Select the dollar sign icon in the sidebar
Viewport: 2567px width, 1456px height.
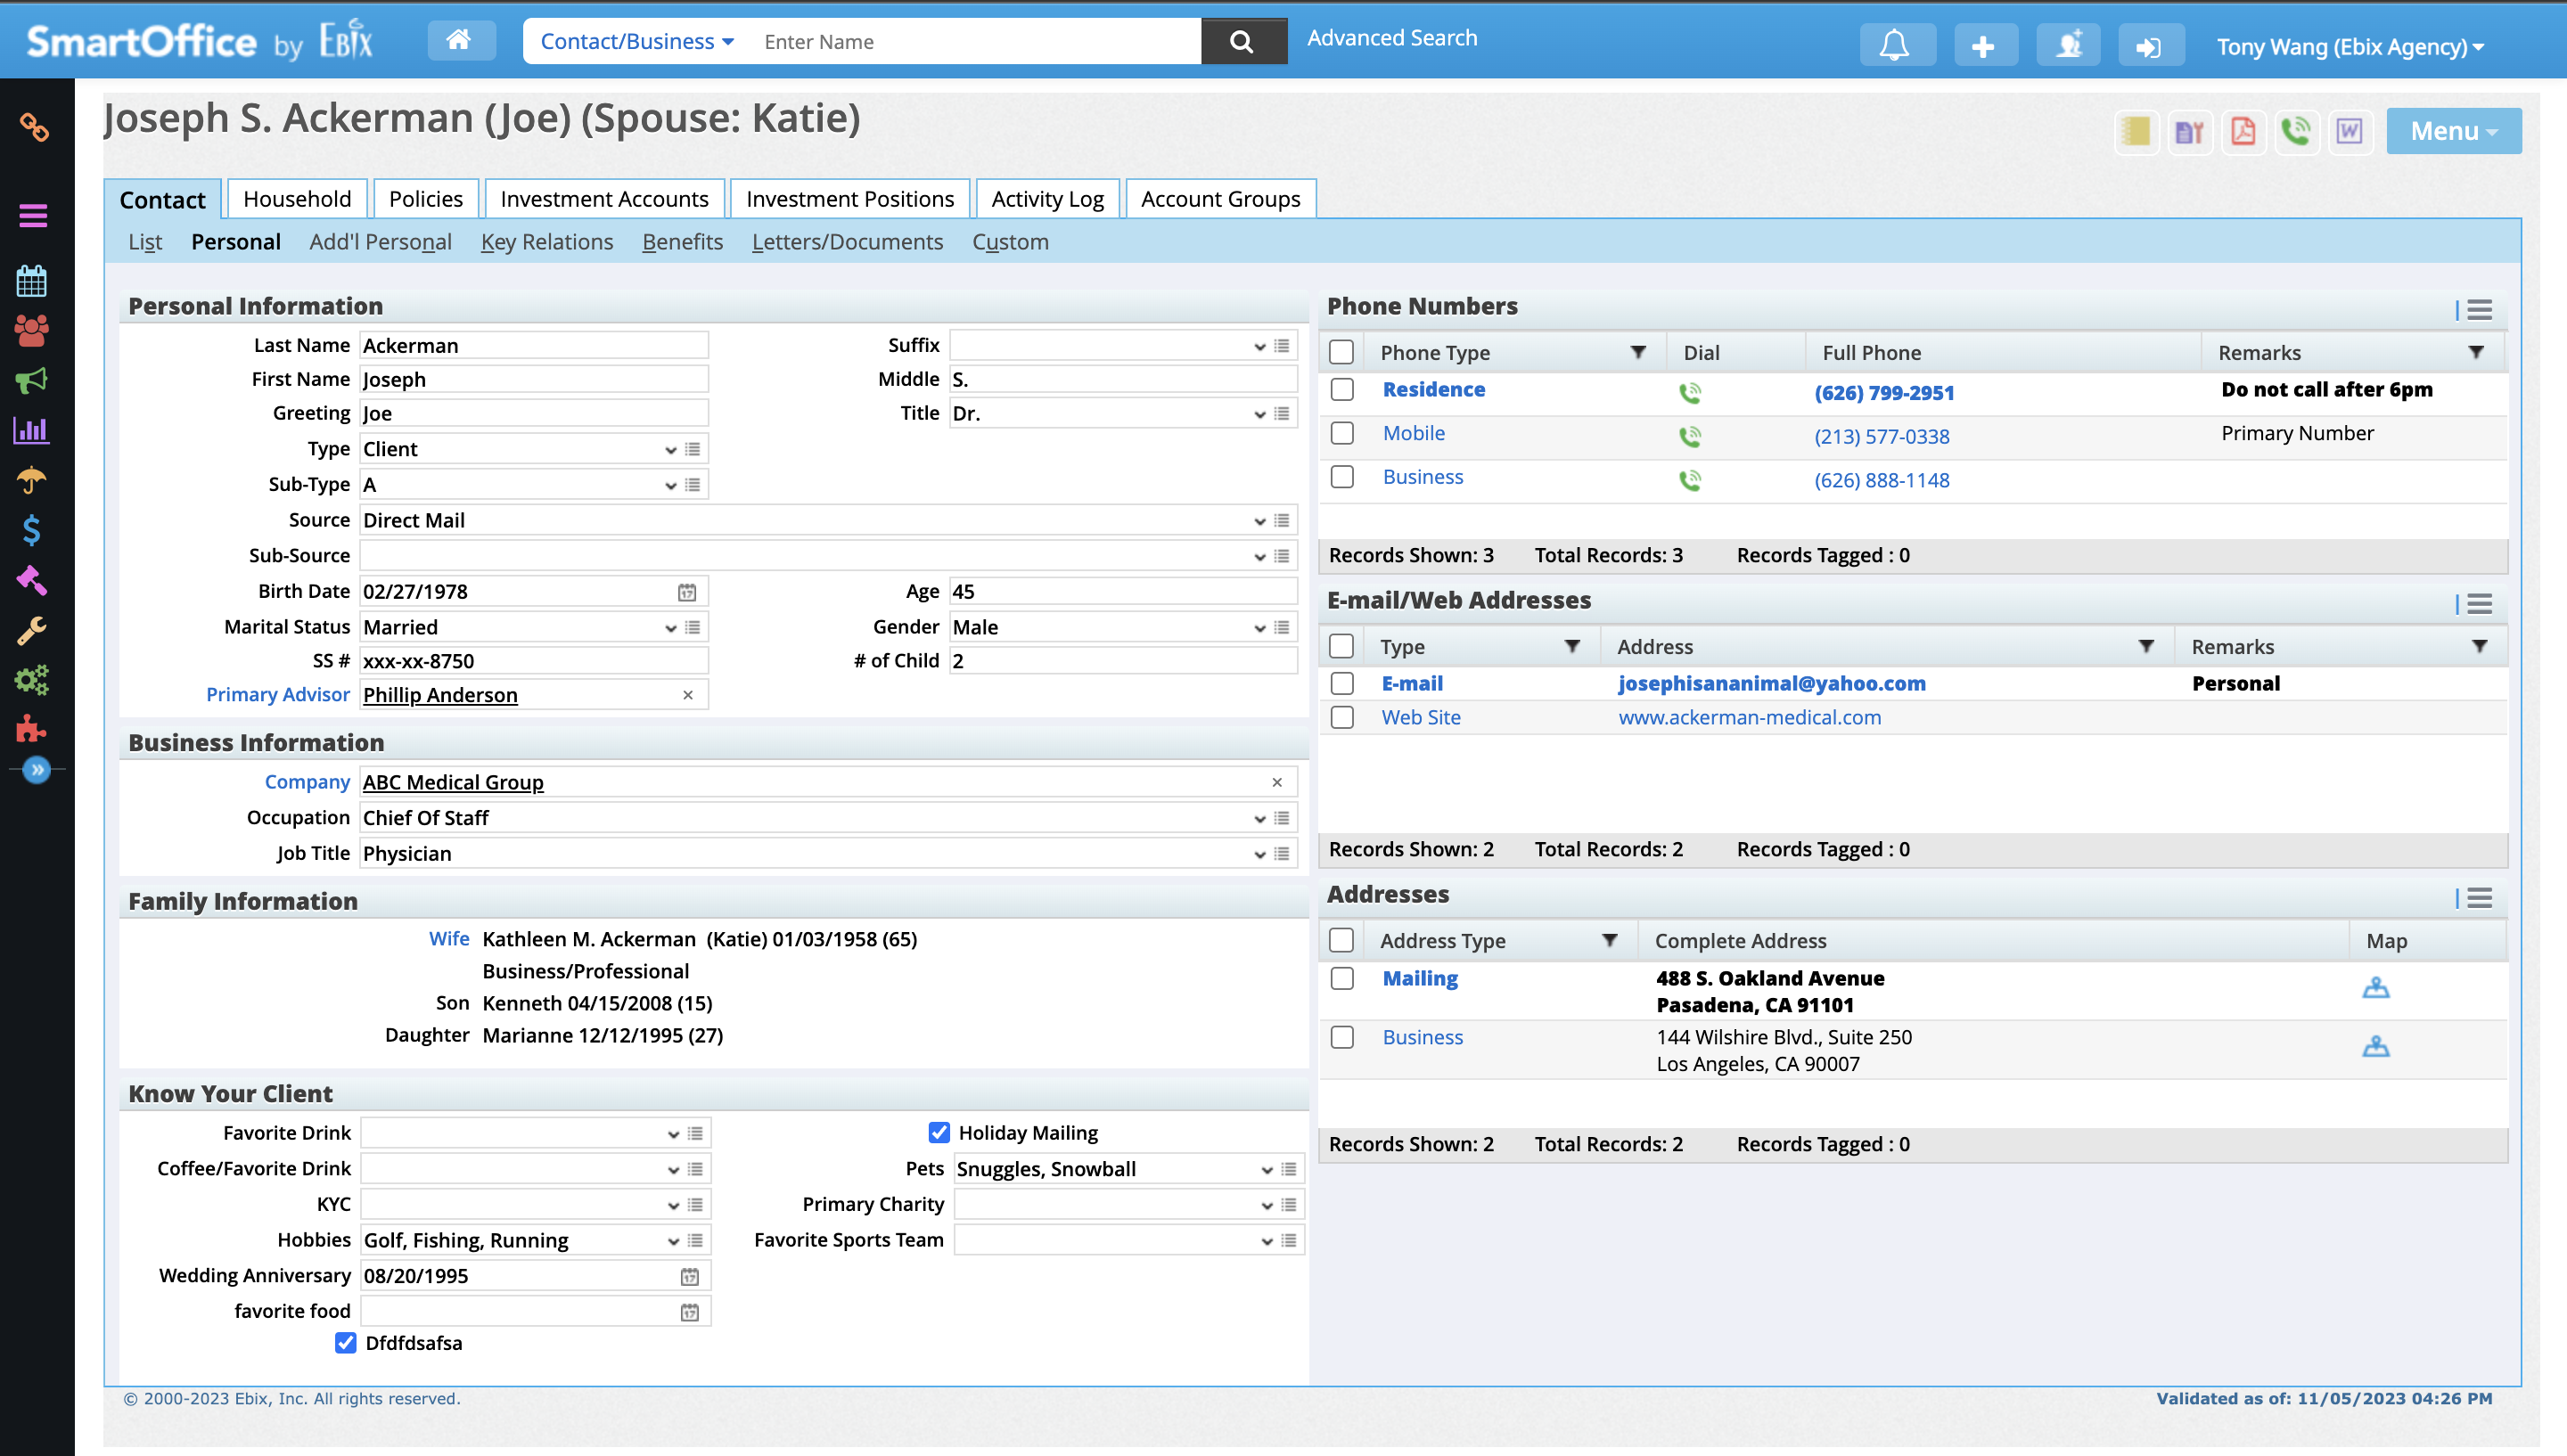31,530
